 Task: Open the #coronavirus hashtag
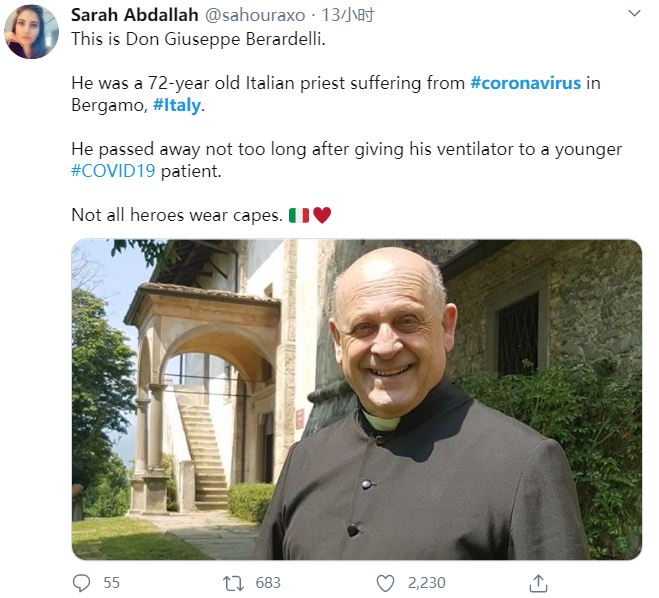coord(525,83)
